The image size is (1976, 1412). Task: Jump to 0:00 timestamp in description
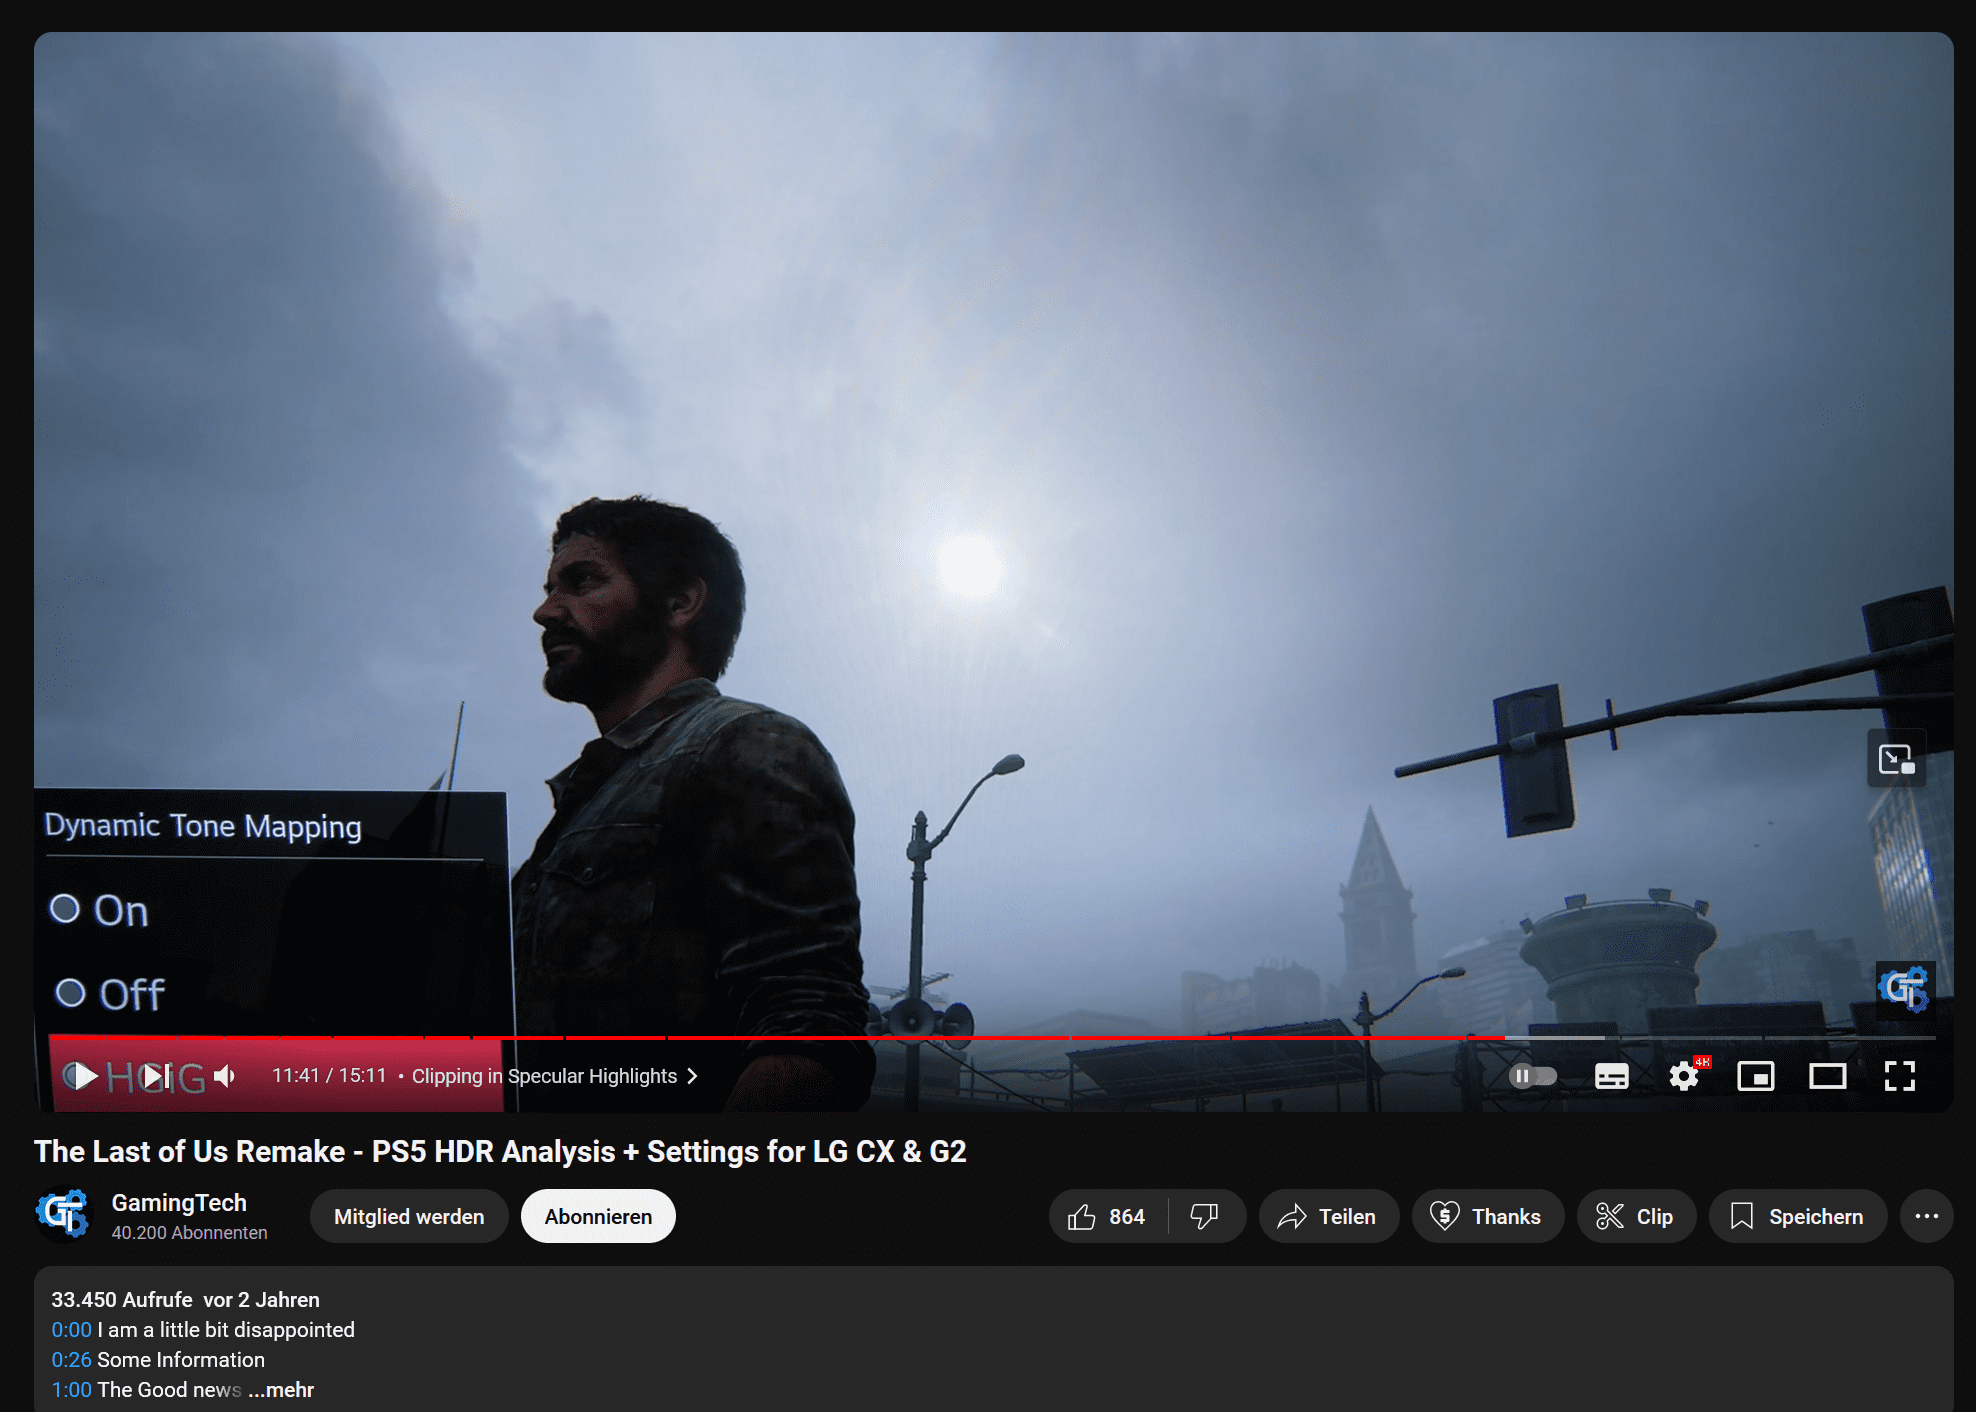[x=71, y=1330]
